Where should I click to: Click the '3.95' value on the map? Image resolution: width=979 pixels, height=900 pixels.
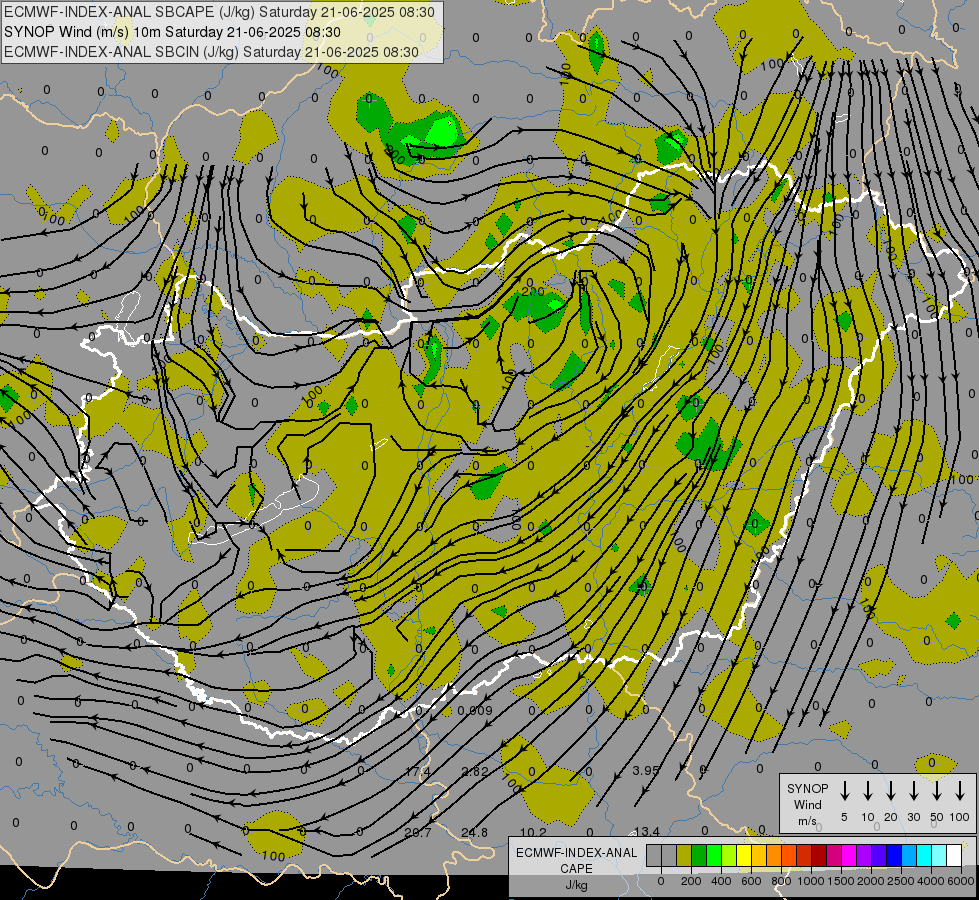(646, 770)
